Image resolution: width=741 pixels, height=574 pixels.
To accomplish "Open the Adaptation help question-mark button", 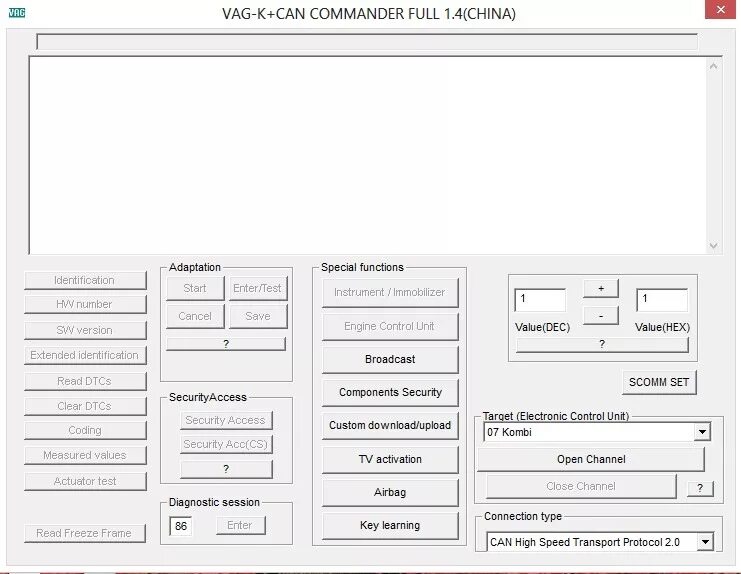I will click(x=226, y=343).
